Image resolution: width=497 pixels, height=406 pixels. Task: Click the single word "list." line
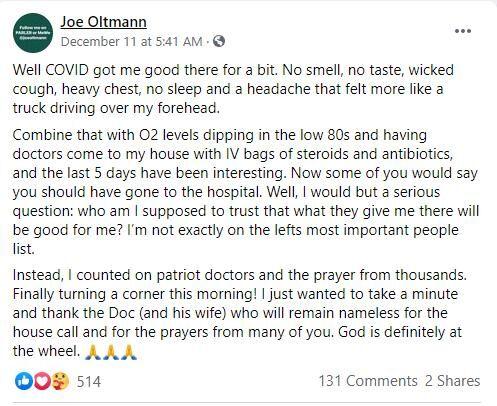[x=23, y=249]
